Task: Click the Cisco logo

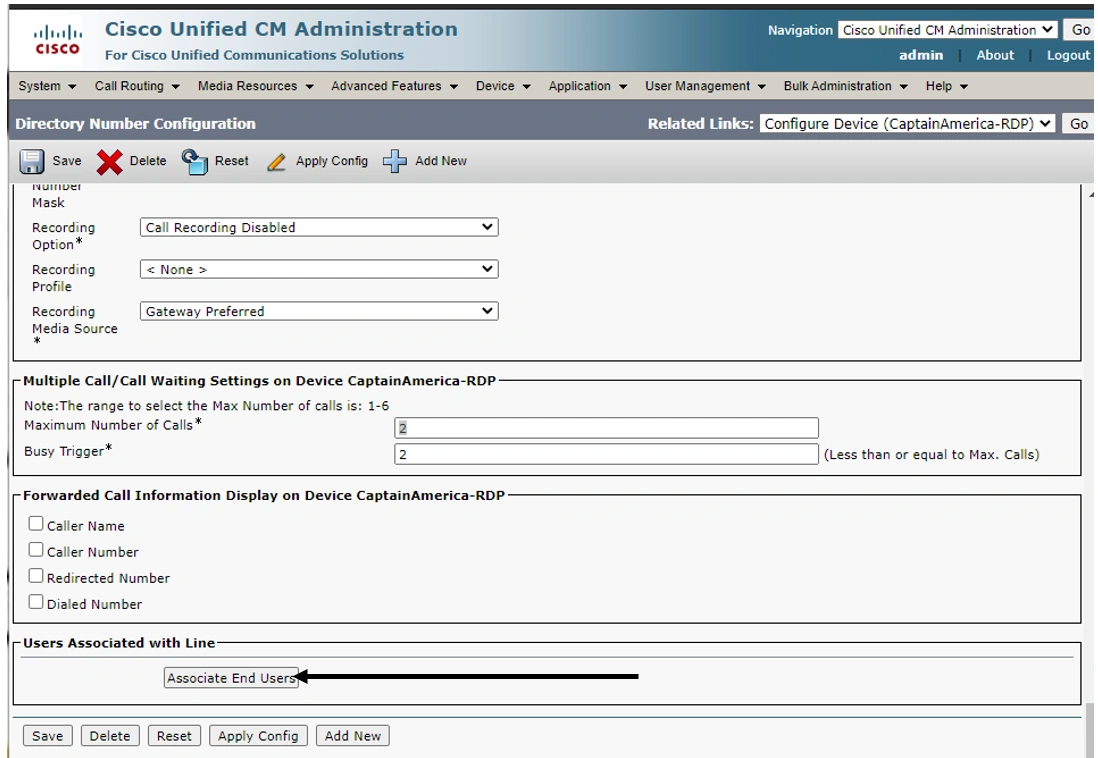Action: point(57,41)
